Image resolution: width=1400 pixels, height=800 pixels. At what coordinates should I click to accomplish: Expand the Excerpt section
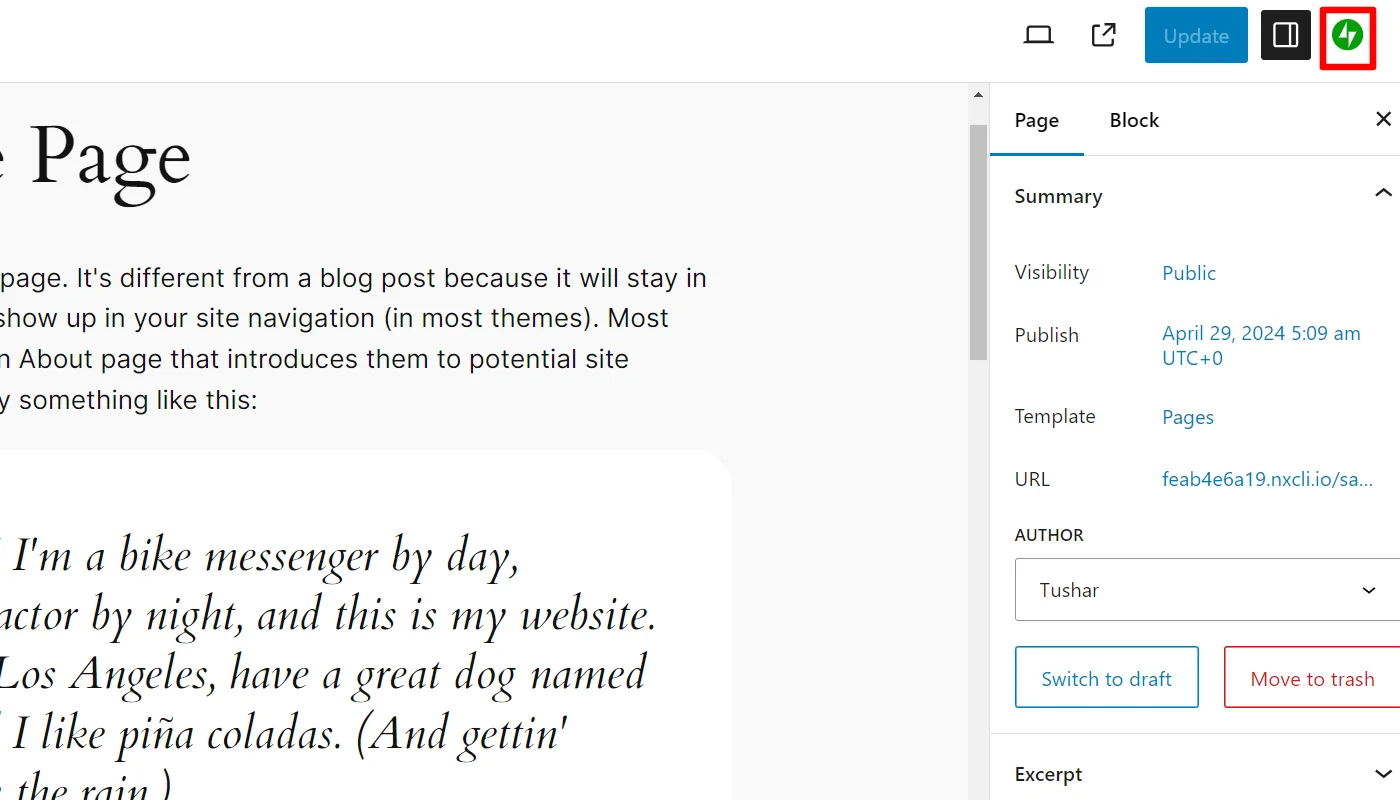1383,774
